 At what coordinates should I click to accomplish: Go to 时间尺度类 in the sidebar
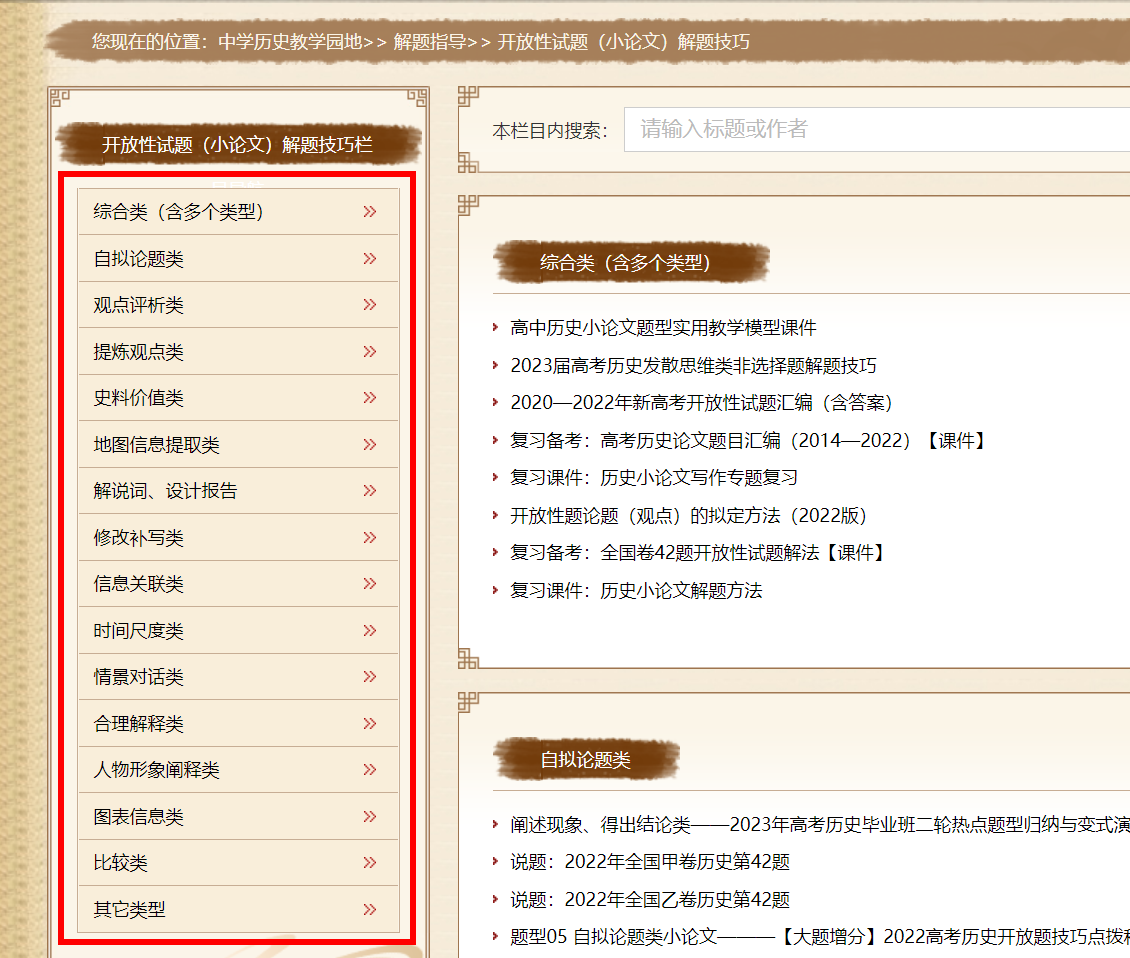coord(139,631)
